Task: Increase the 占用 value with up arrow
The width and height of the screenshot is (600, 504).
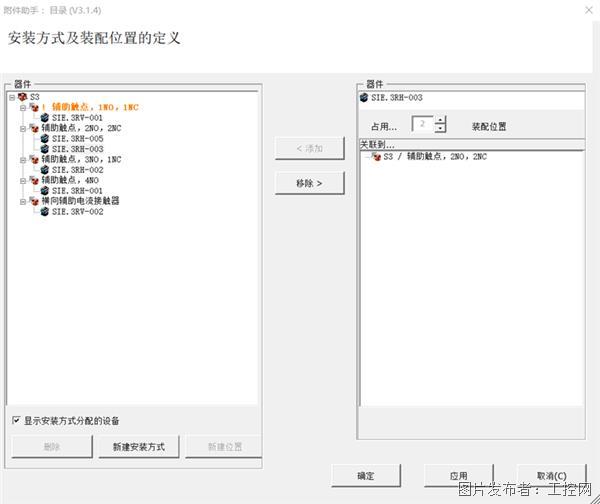Action: point(440,121)
